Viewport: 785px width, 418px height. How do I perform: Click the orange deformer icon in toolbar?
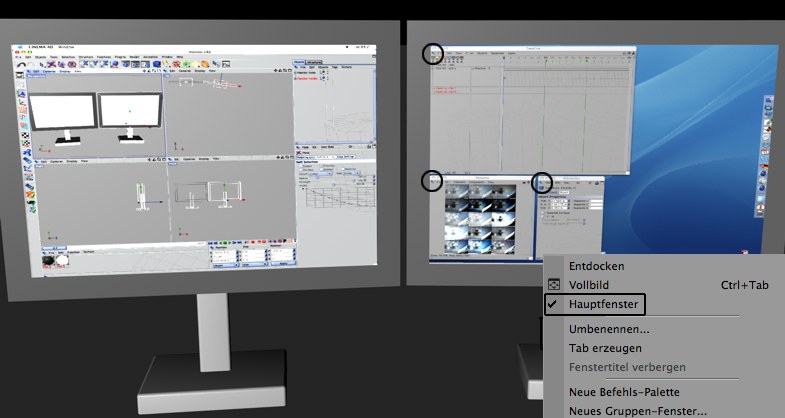[205, 64]
